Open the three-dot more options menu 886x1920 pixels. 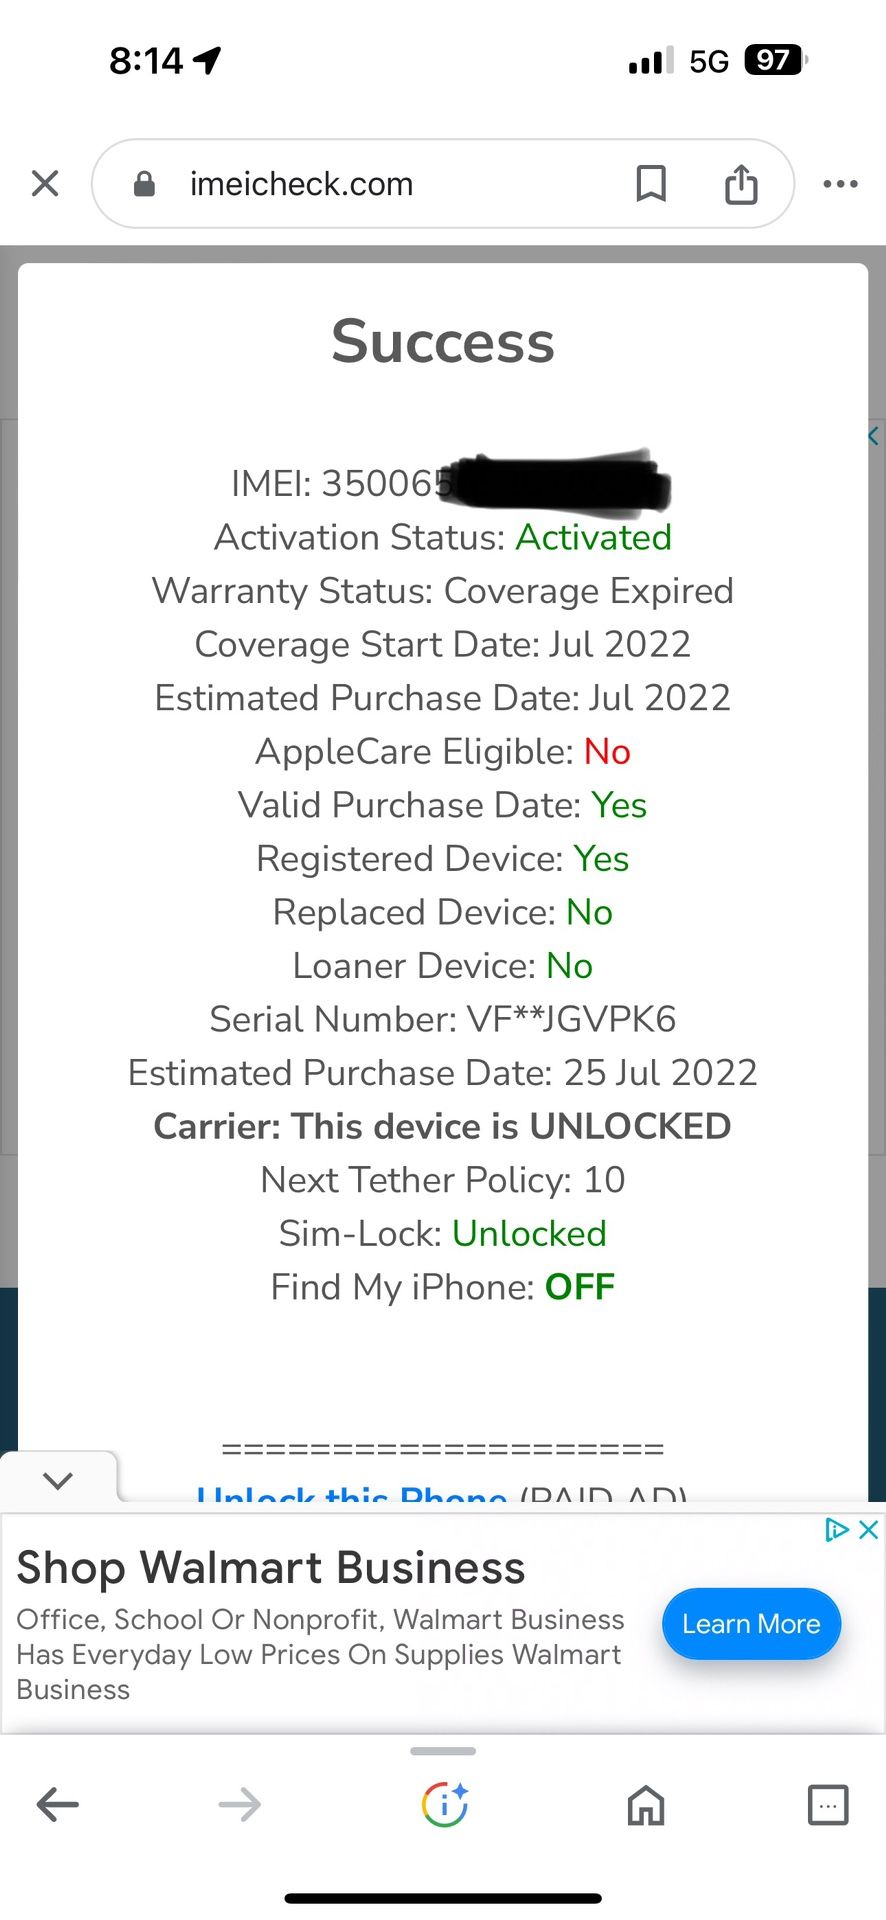[x=840, y=184]
